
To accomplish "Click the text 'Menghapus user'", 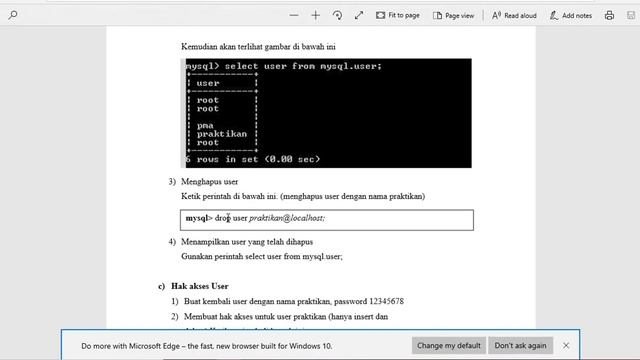I will 209,182.
